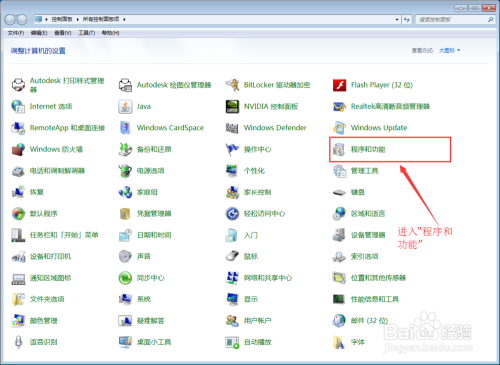Screen dimensions: 500x365
Task: Open 家庭组 icon
Action: tap(125, 192)
